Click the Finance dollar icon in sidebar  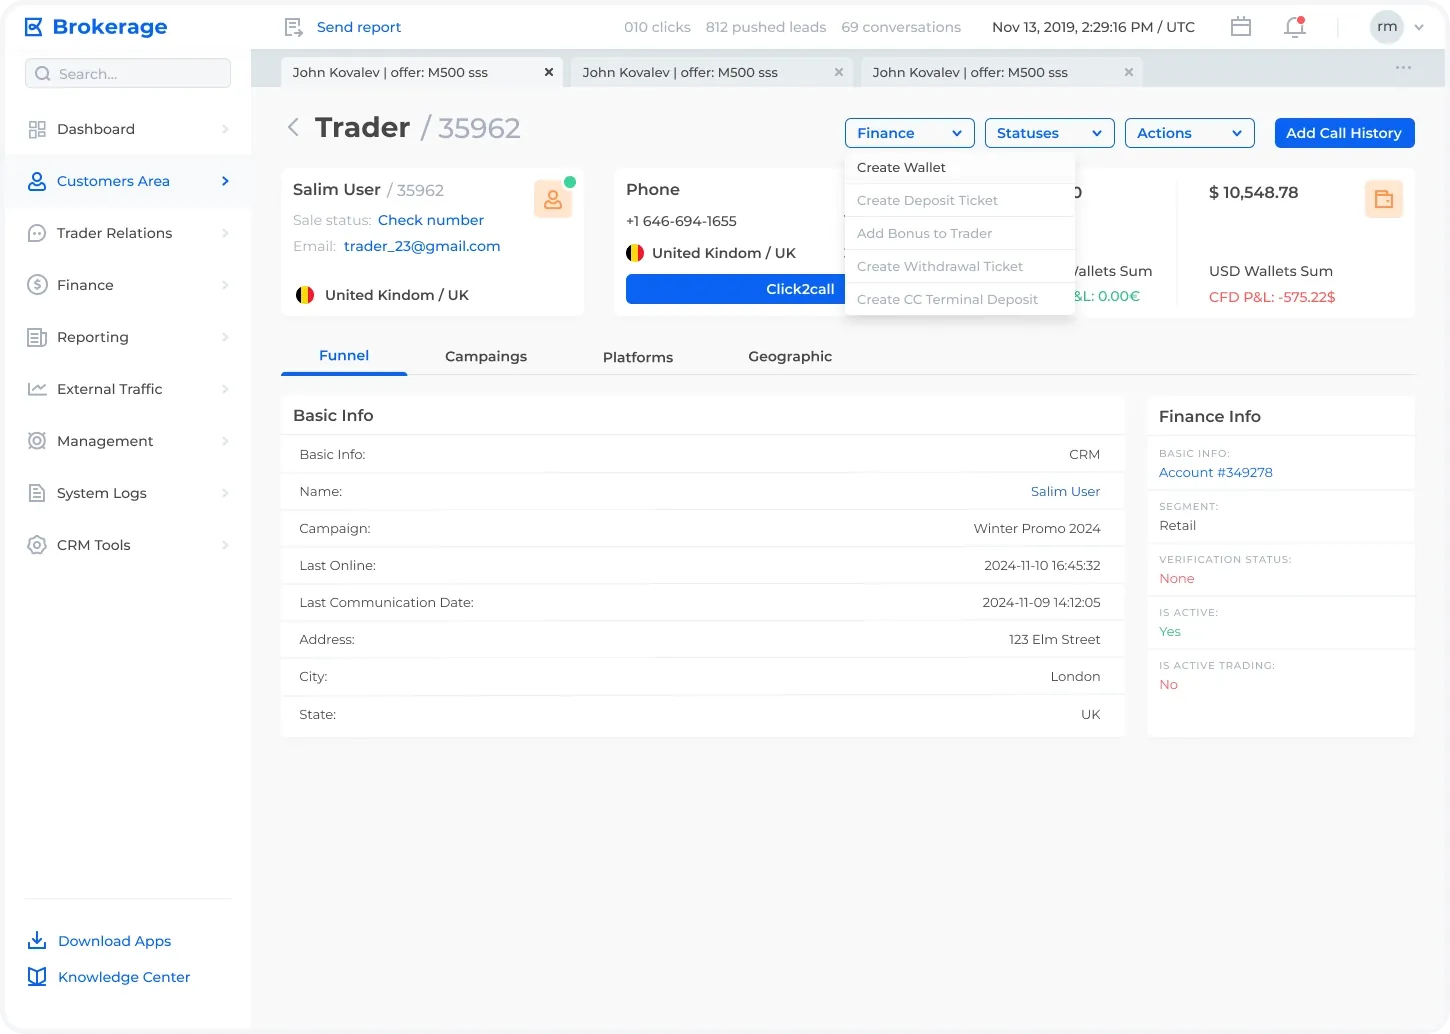(37, 285)
